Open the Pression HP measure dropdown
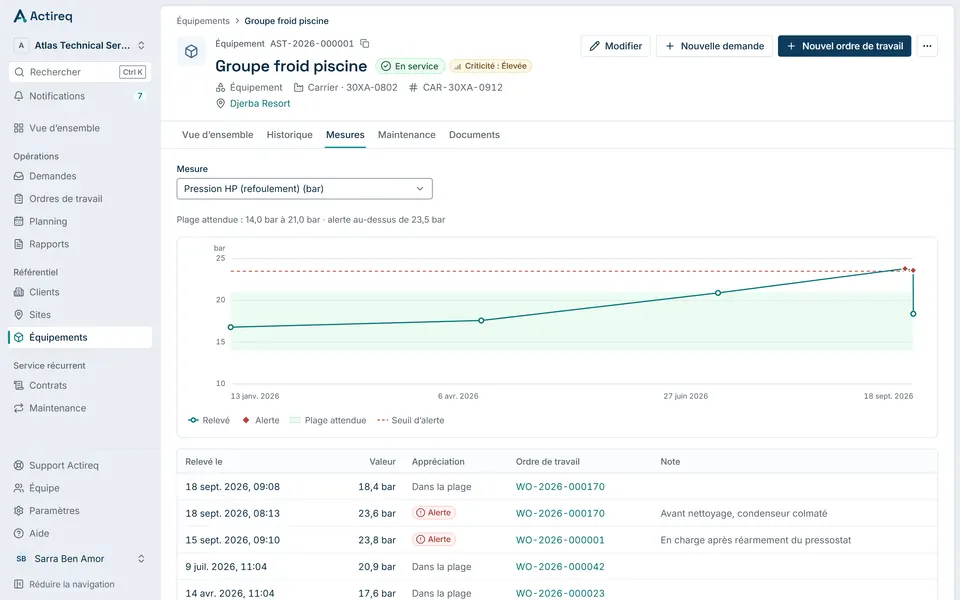This screenshot has height=600, width=960. (x=304, y=189)
